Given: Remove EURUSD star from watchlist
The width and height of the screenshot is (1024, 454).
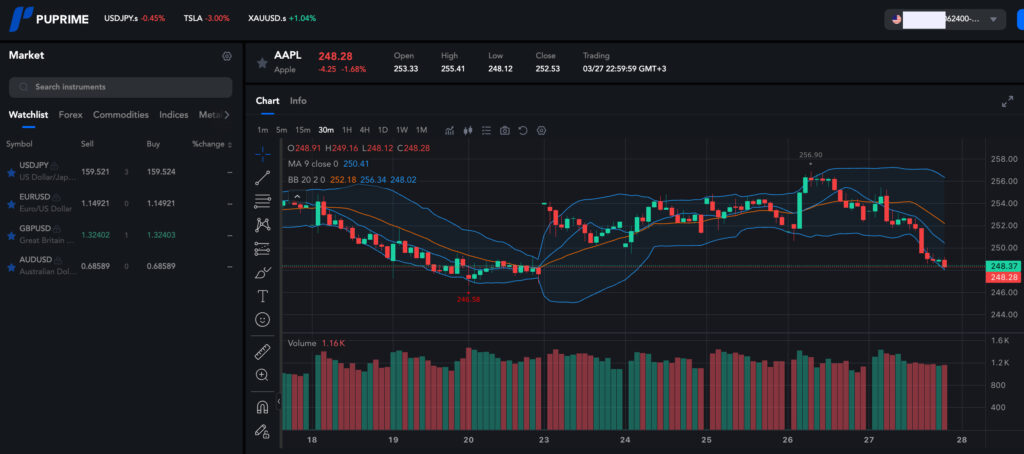Looking at the screenshot, I should click(11, 204).
